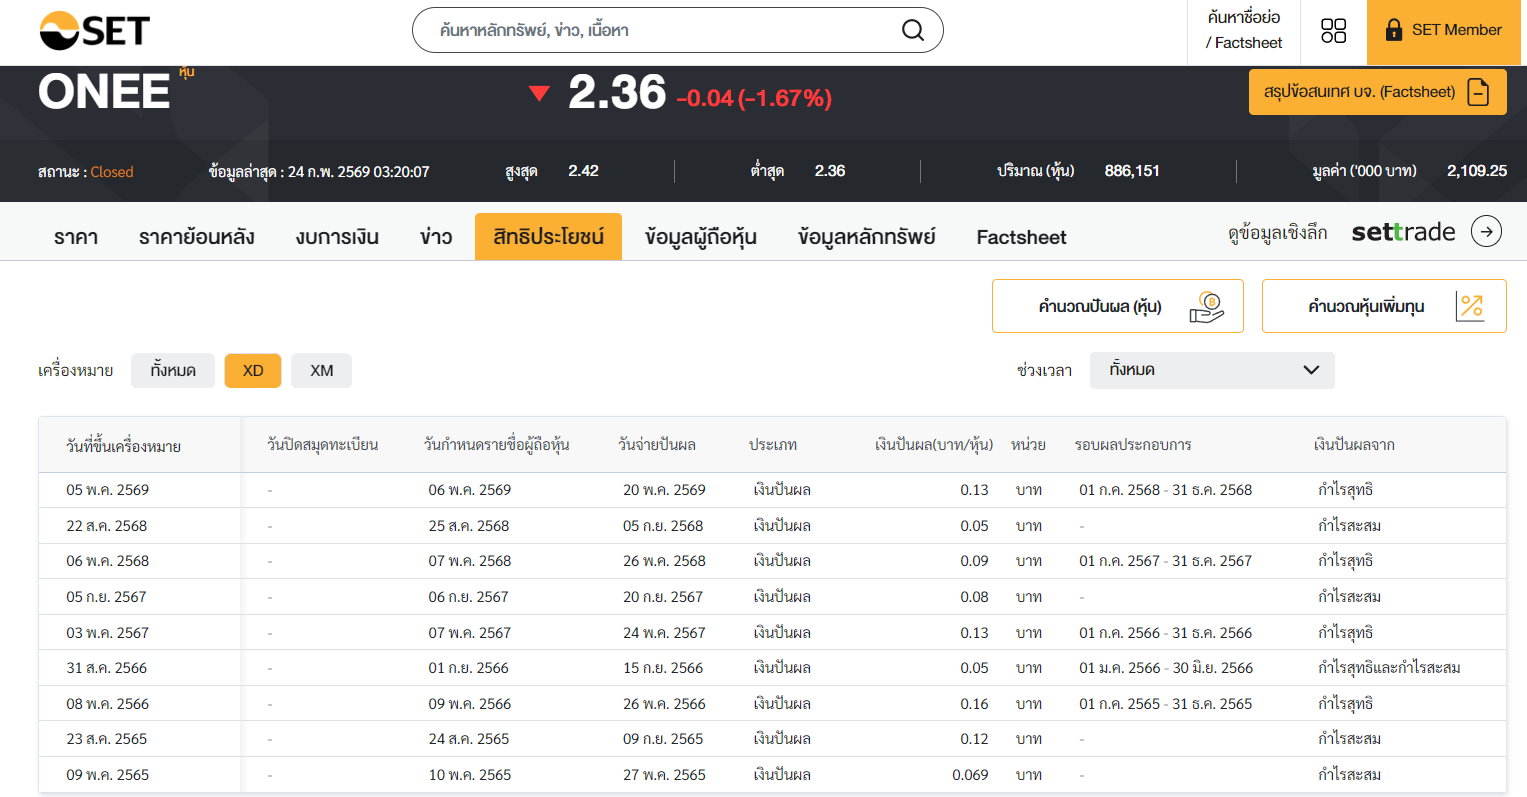The width and height of the screenshot is (1527, 797).
Task: Click the dividend amount 0.12
Action: coord(974,739)
